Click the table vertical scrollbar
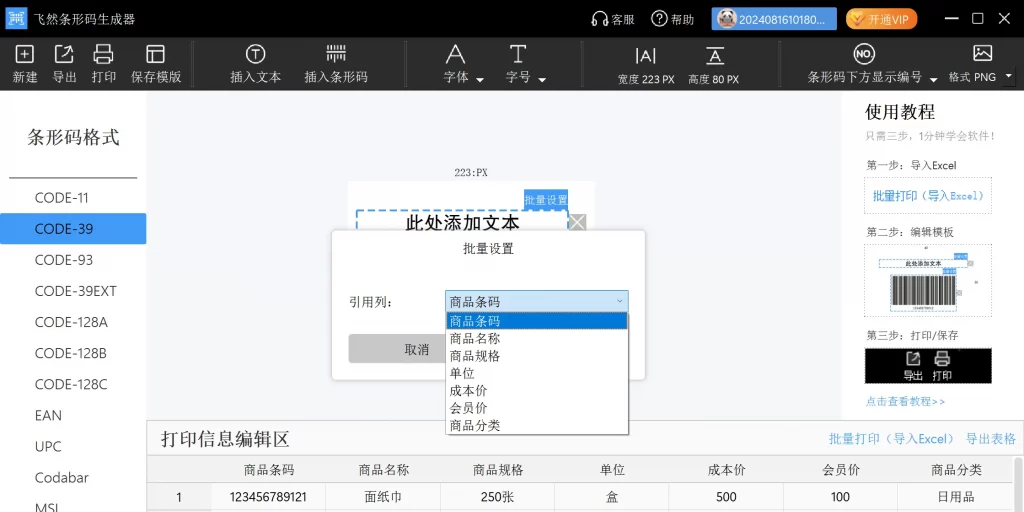The width and height of the screenshot is (1024, 512). [x=1018, y=485]
